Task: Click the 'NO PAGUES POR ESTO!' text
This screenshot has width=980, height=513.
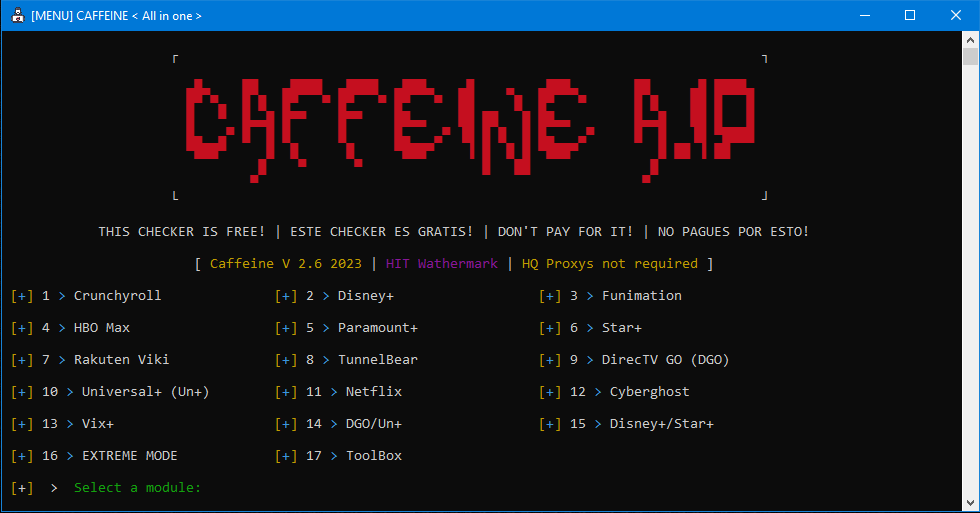Action: (733, 232)
